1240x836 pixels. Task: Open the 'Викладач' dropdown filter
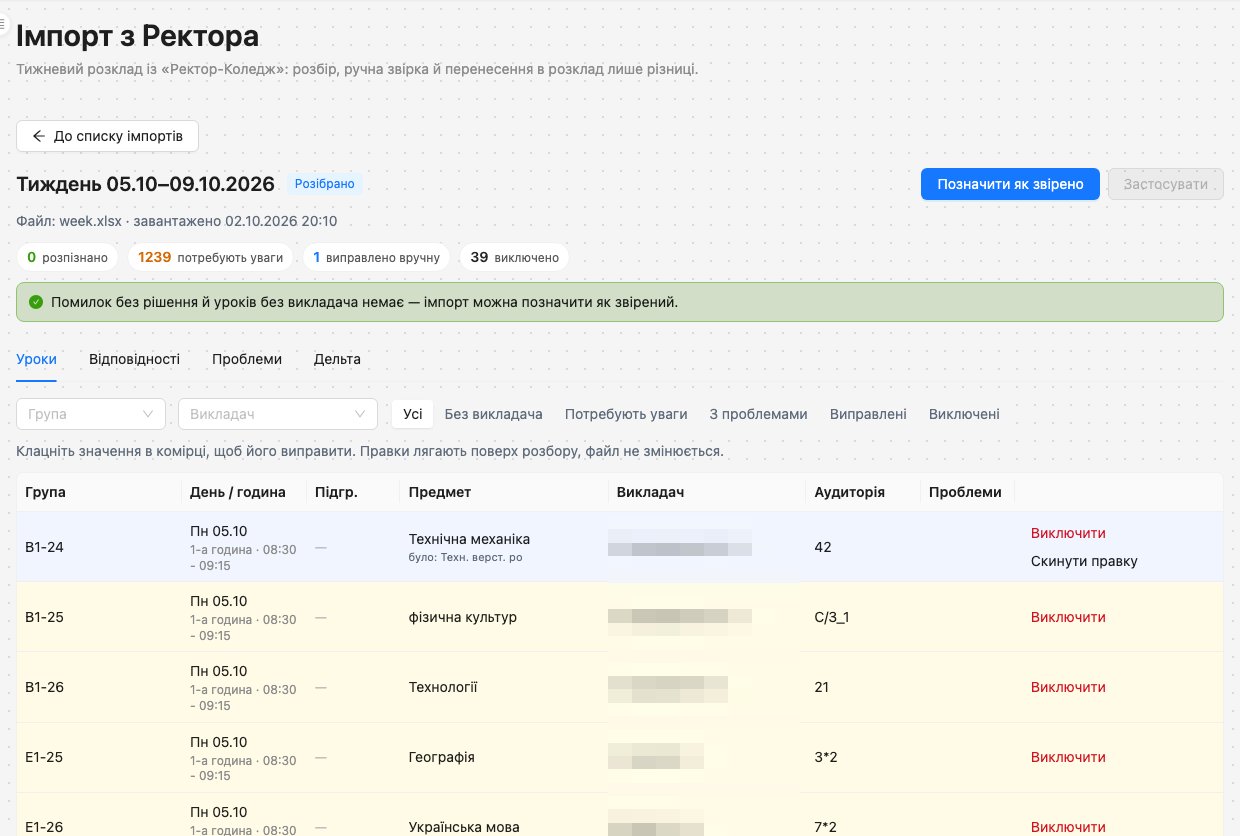[x=277, y=414]
